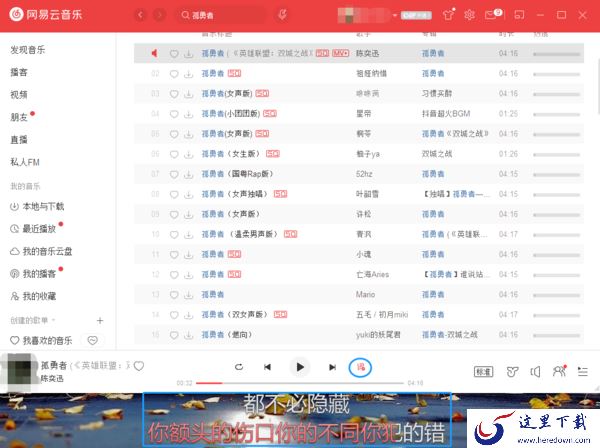Open 标准 sound quality selector
The image size is (600, 448).
pyautogui.click(x=484, y=371)
